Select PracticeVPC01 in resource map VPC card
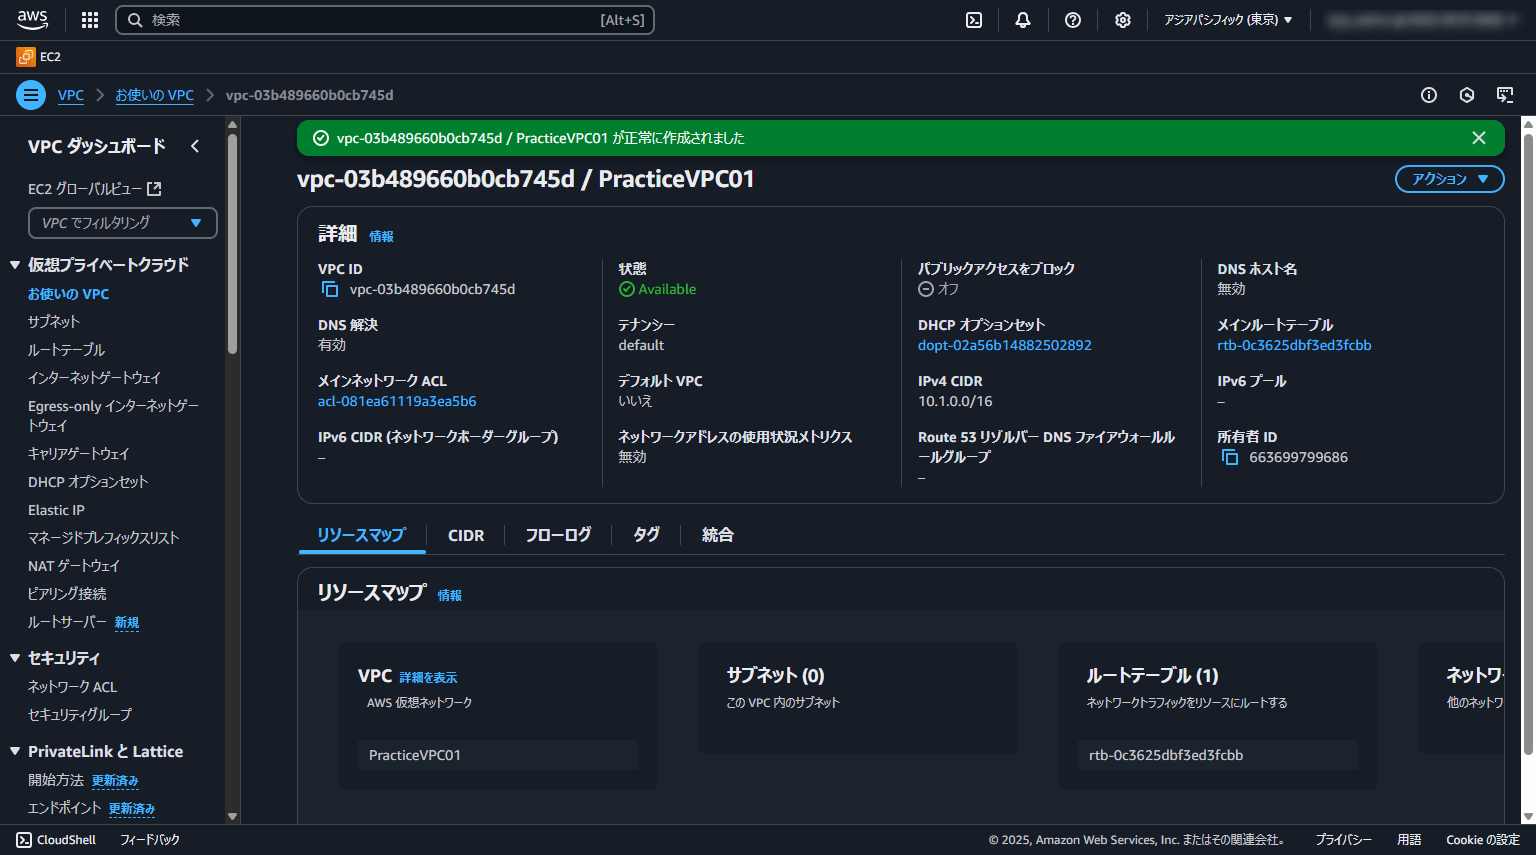Viewport: 1536px width, 855px height. coord(498,755)
